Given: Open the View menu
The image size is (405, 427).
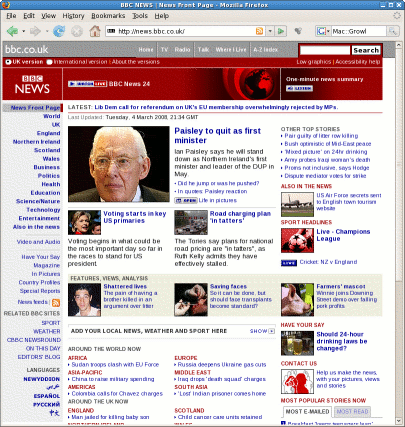Looking at the screenshot, I should point(49,16).
